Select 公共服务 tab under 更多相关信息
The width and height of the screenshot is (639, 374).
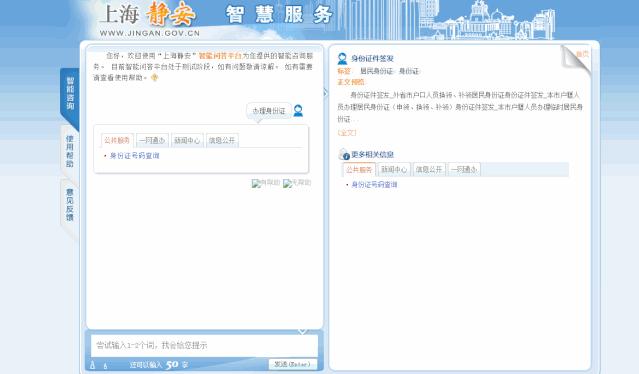pos(359,169)
